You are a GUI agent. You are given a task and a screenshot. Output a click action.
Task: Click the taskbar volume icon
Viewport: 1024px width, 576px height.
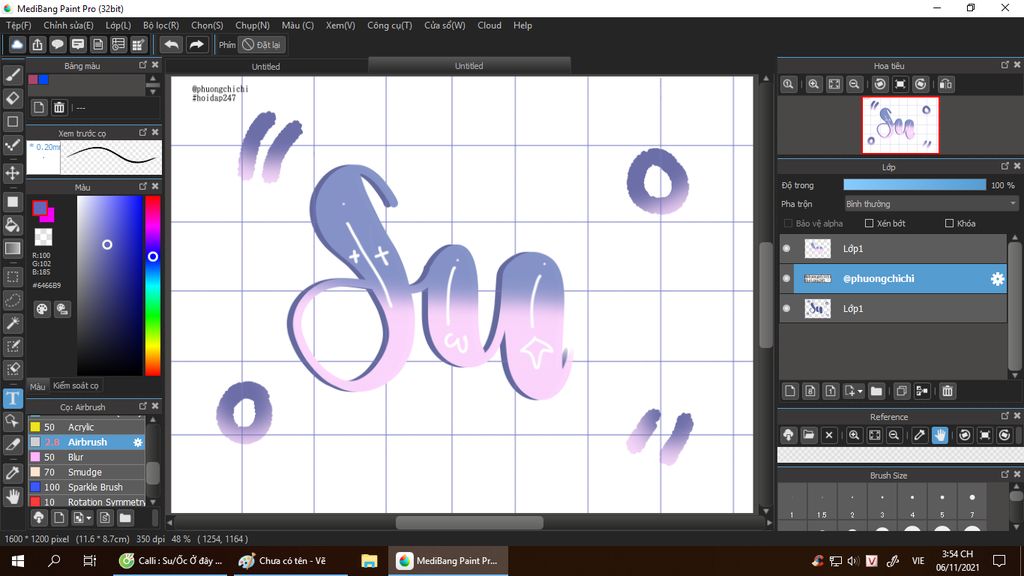(853, 561)
